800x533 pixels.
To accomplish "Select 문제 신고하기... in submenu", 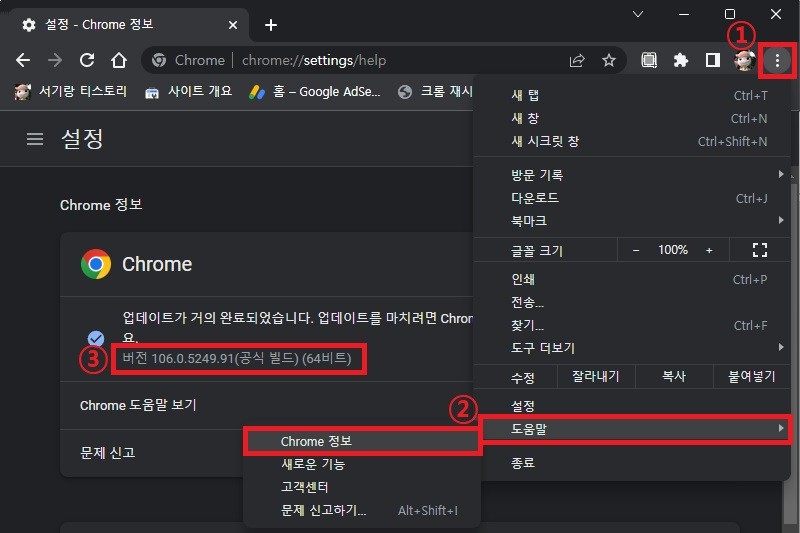I will (x=362, y=510).
